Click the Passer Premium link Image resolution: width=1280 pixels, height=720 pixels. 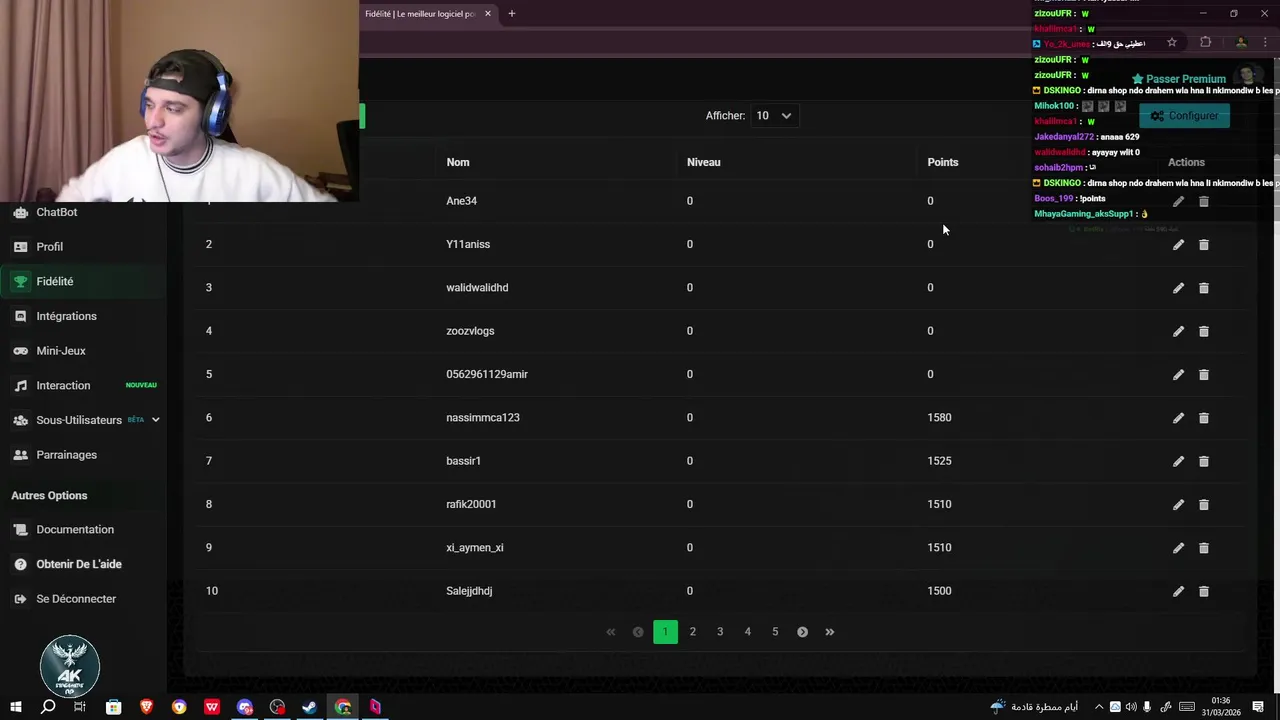(1179, 79)
